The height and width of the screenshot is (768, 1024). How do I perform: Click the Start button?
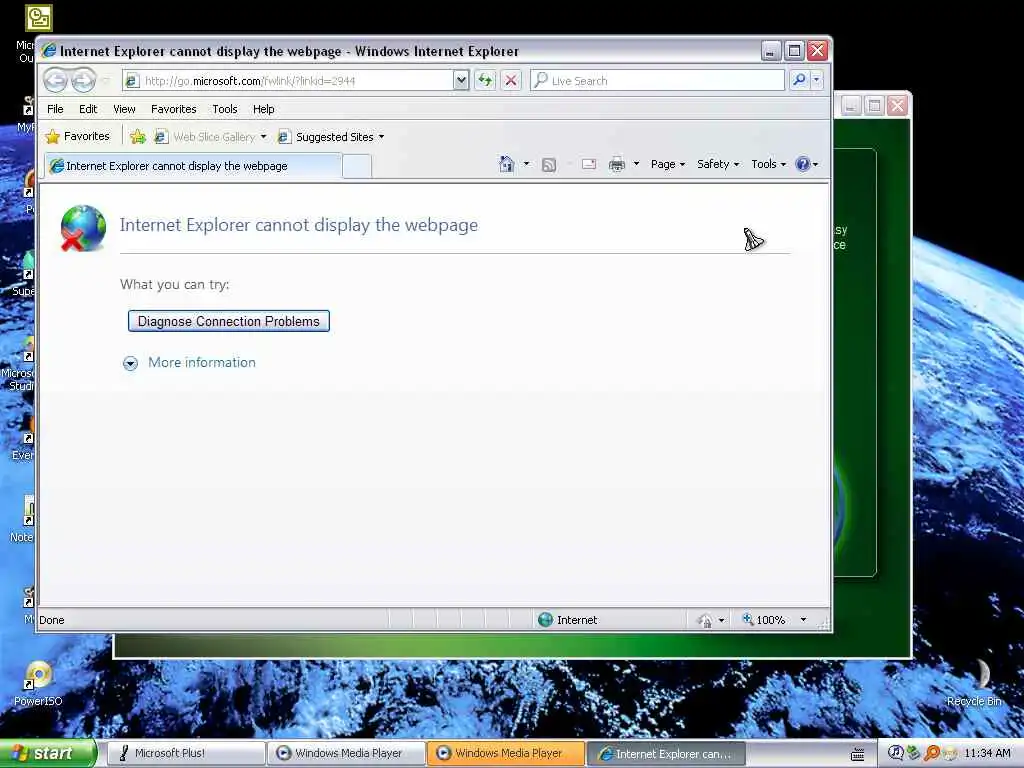click(x=48, y=753)
